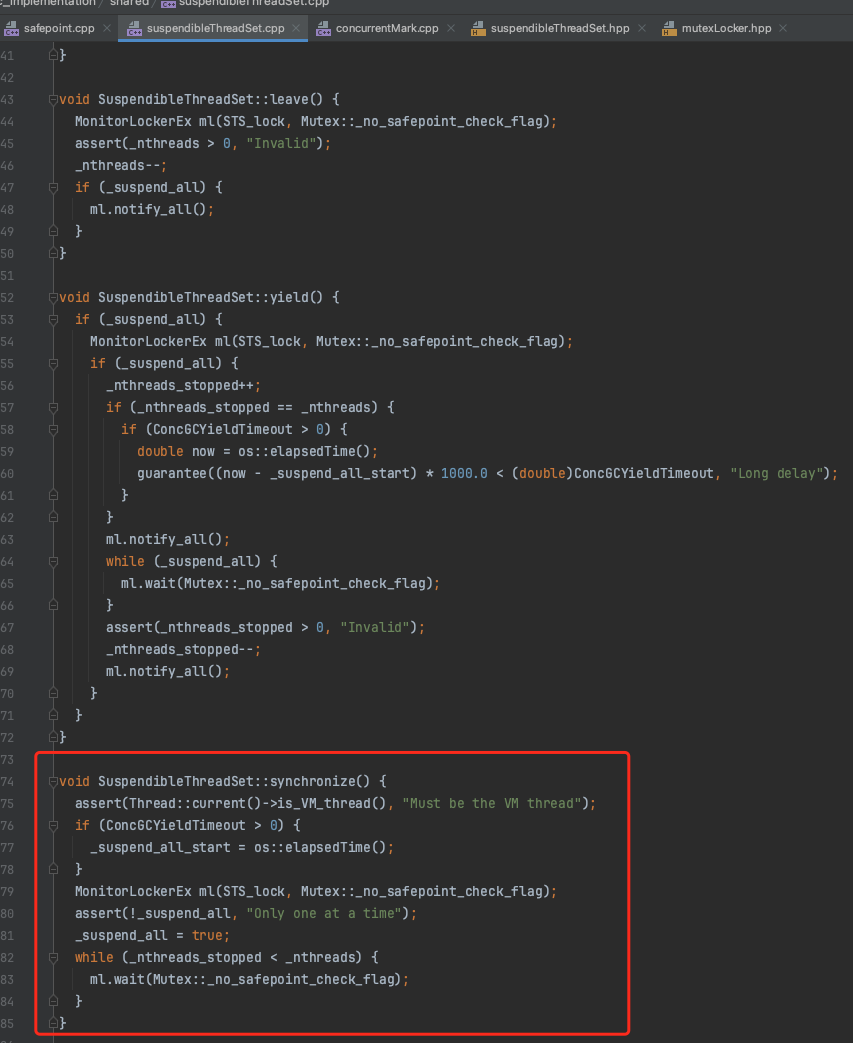Viewport: 853px width, 1043px height.
Task: Click the file icon on the active suspendibleThreadSet.cpp tab
Action: tap(134, 29)
